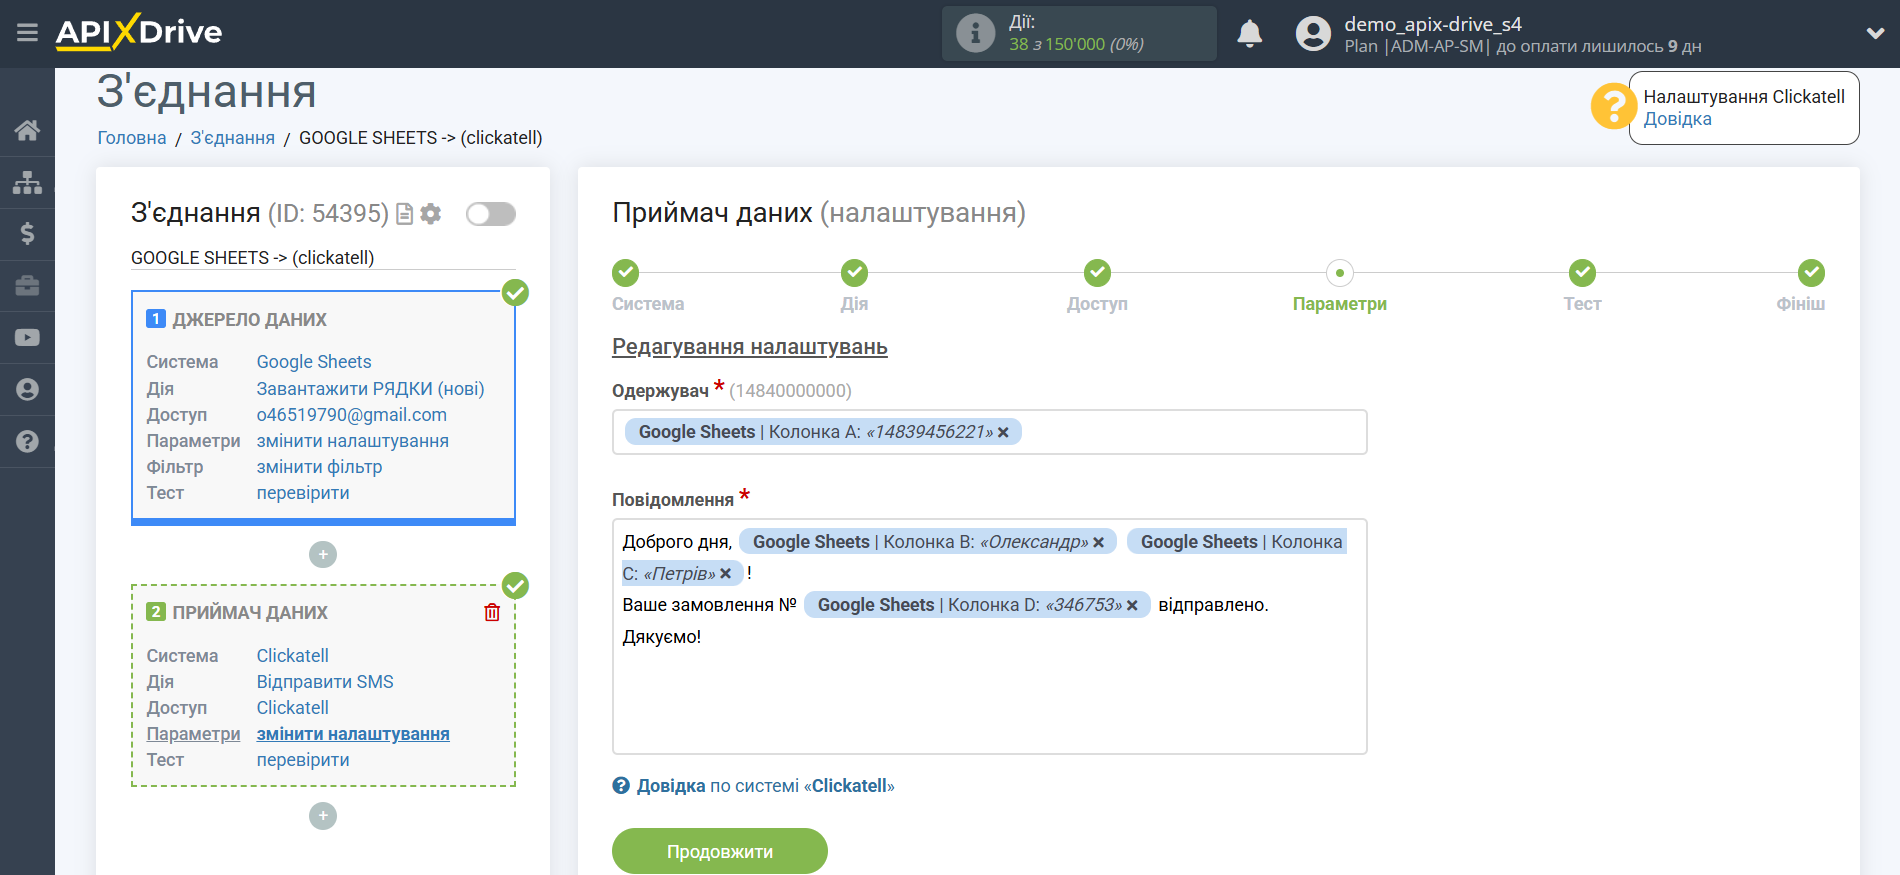Open З'єднання breadcrumb link
The height and width of the screenshot is (875, 1900).
coord(232,138)
